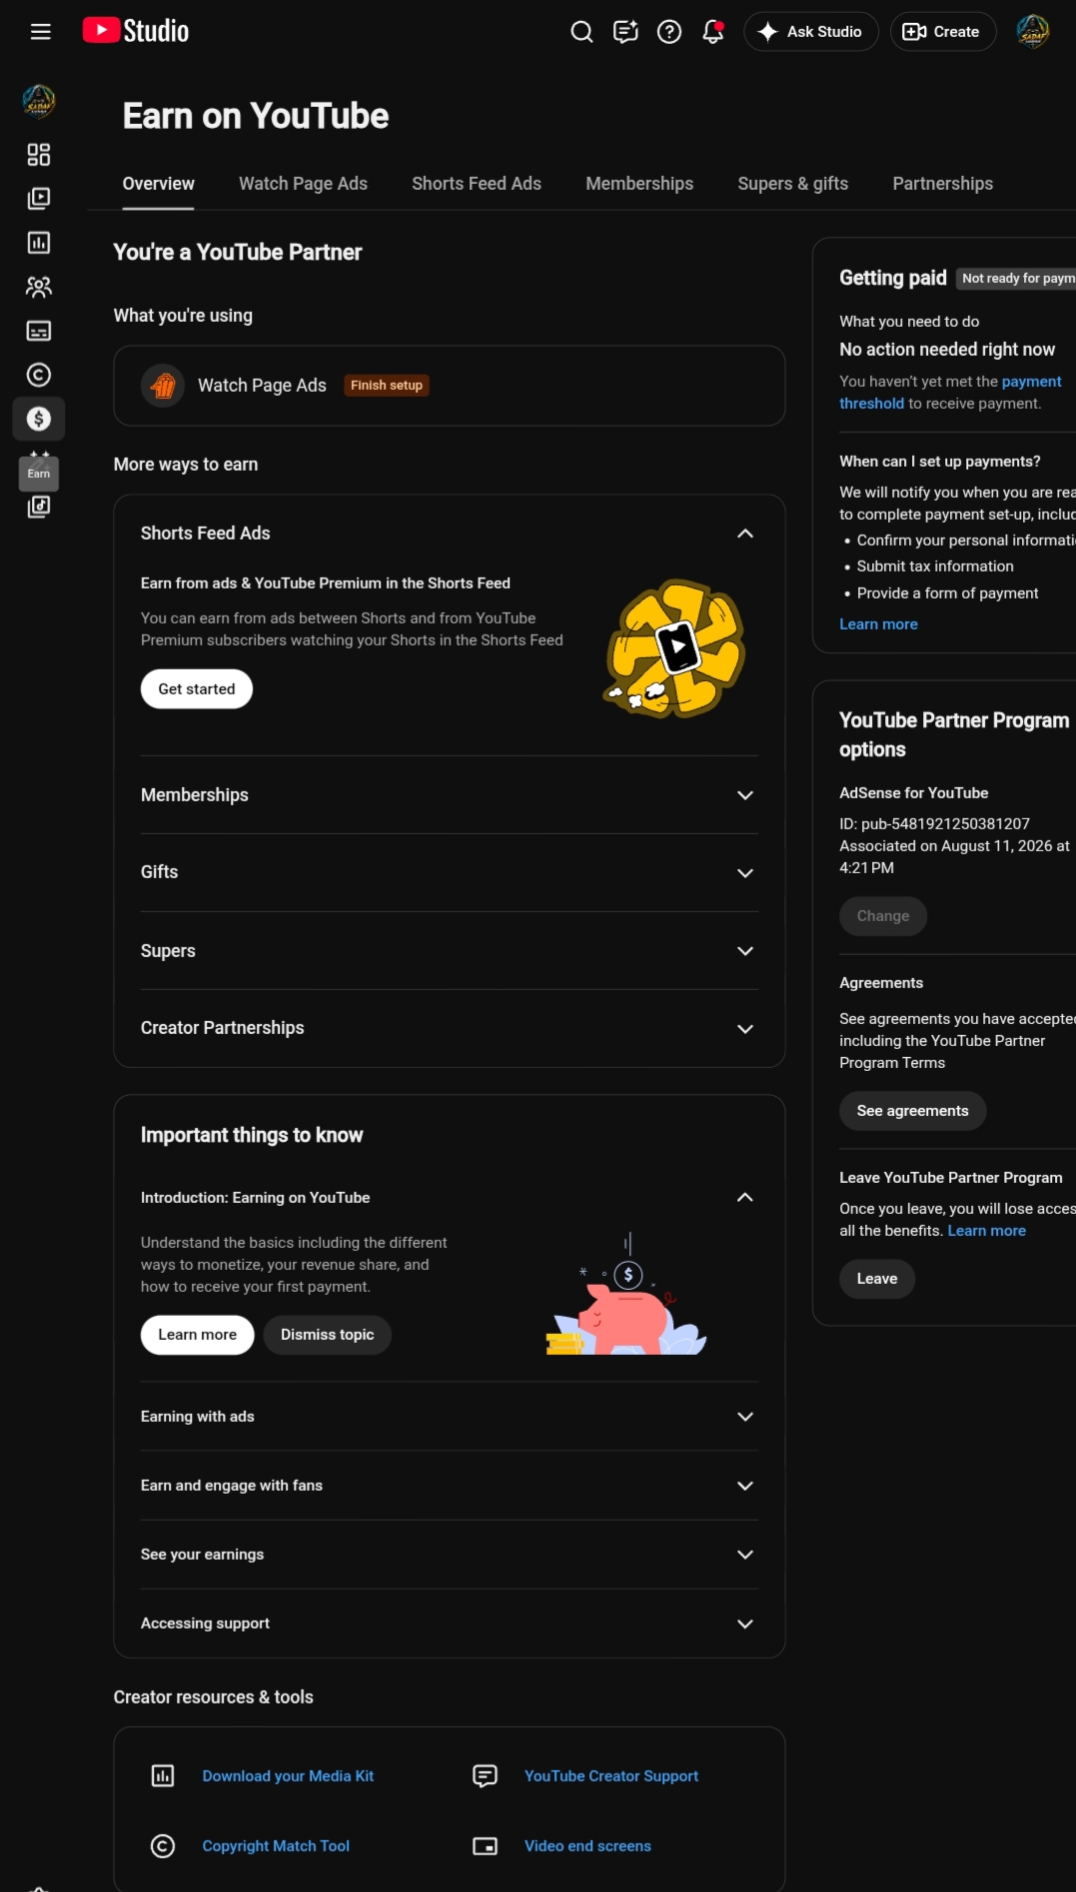Switch to the Supers & gifts tab

click(793, 184)
